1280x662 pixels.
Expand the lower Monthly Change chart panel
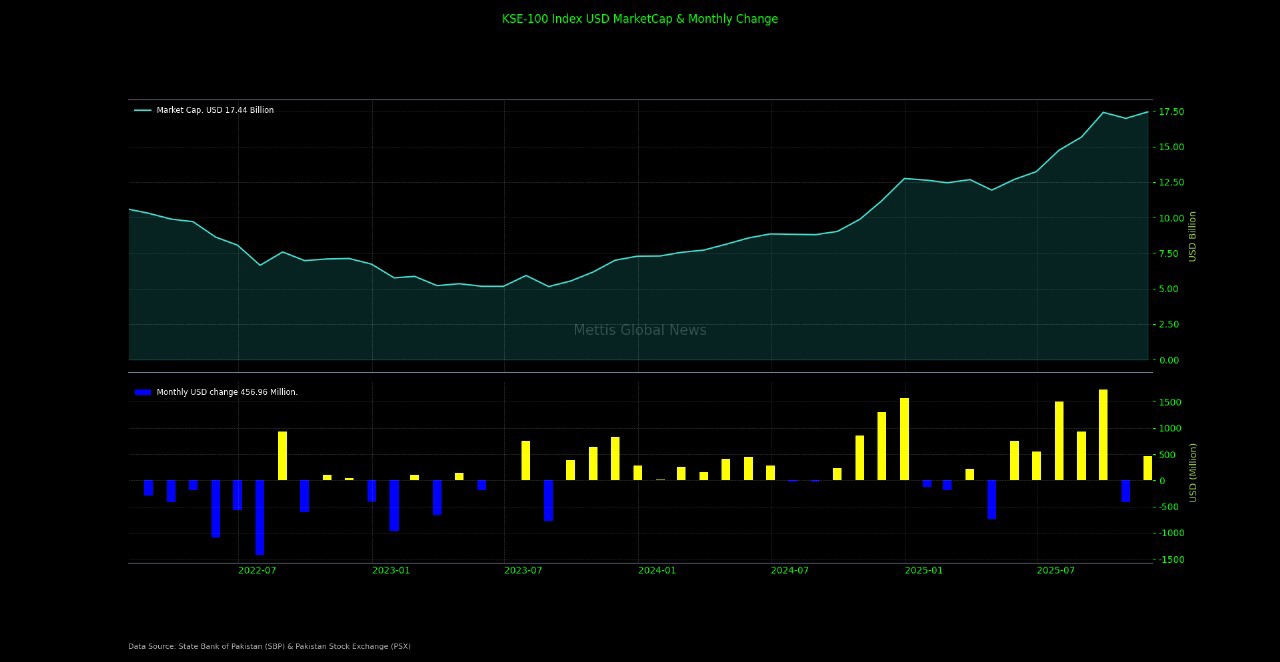(640, 470)
